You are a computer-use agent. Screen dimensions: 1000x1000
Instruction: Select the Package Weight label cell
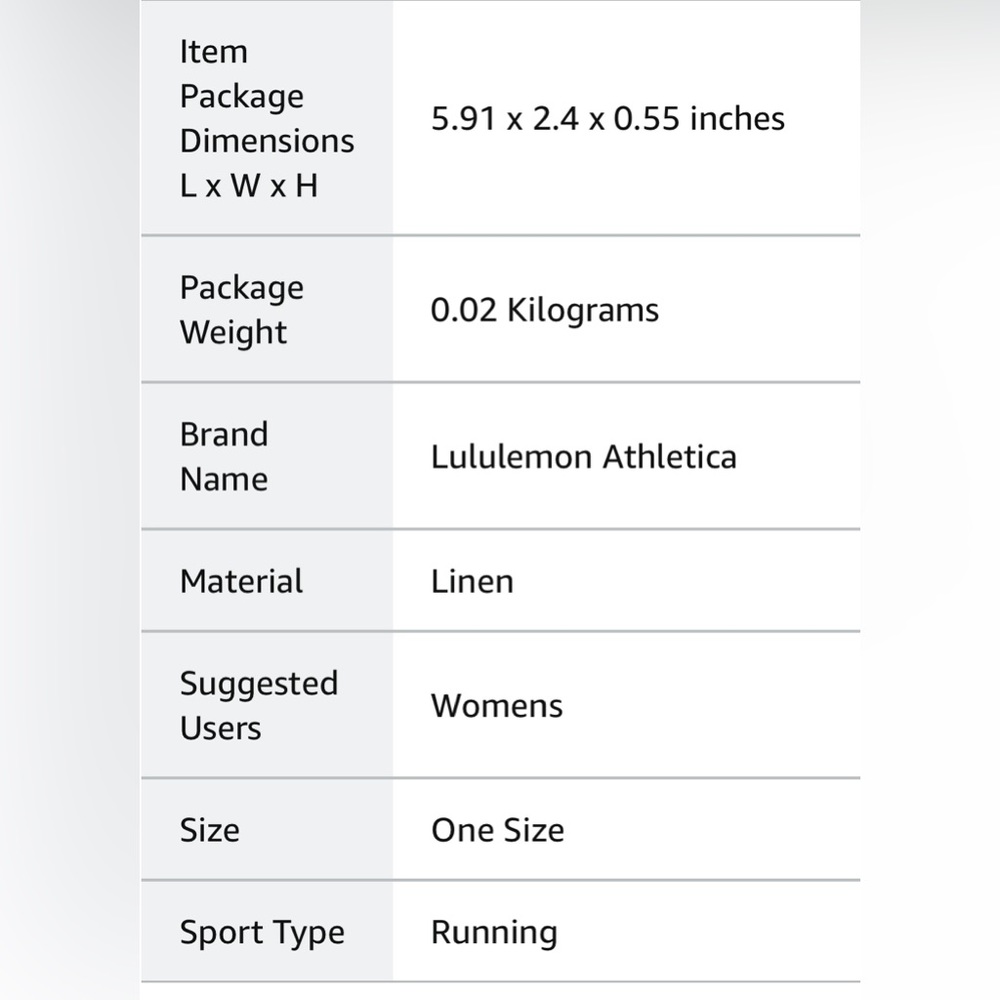(x=267, y=309)
